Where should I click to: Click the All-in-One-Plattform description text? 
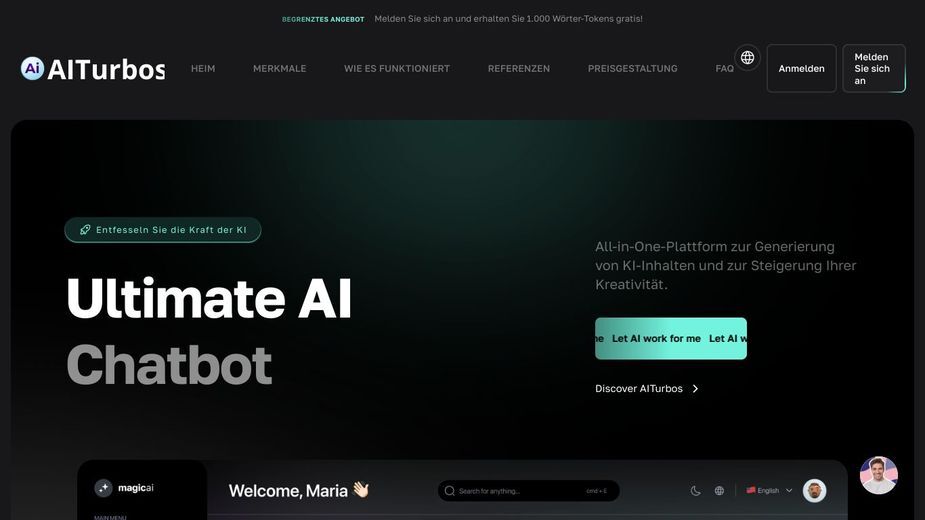[x=726, y=266]
